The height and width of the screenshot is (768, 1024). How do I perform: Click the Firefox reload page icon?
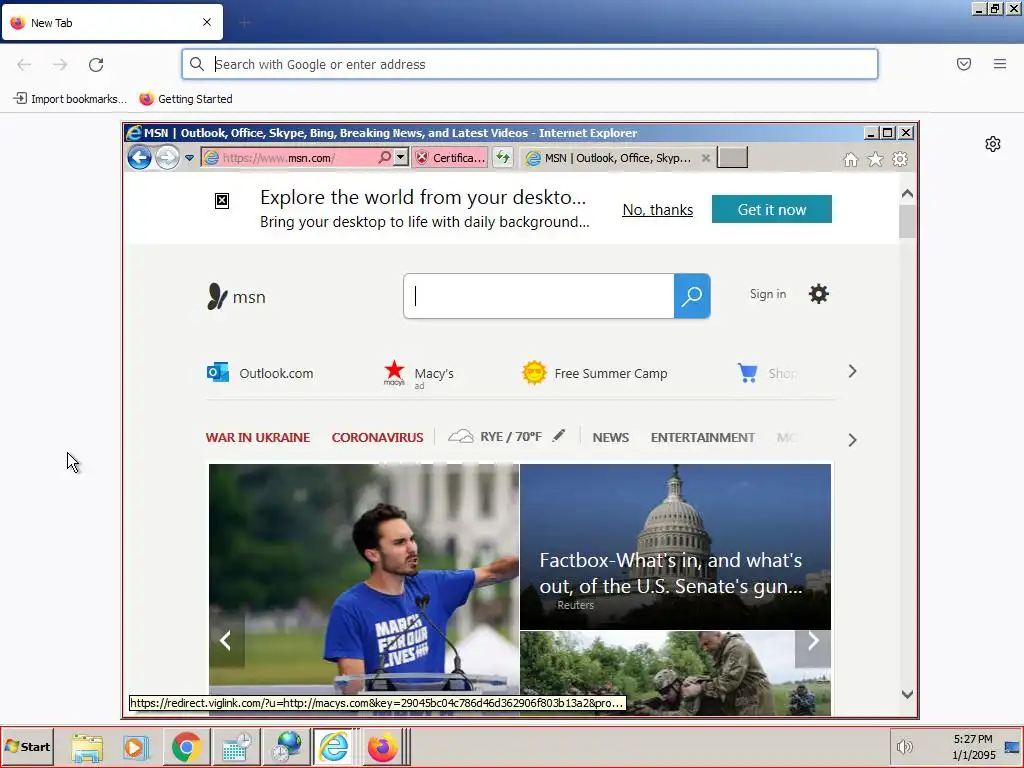point(96,65)
